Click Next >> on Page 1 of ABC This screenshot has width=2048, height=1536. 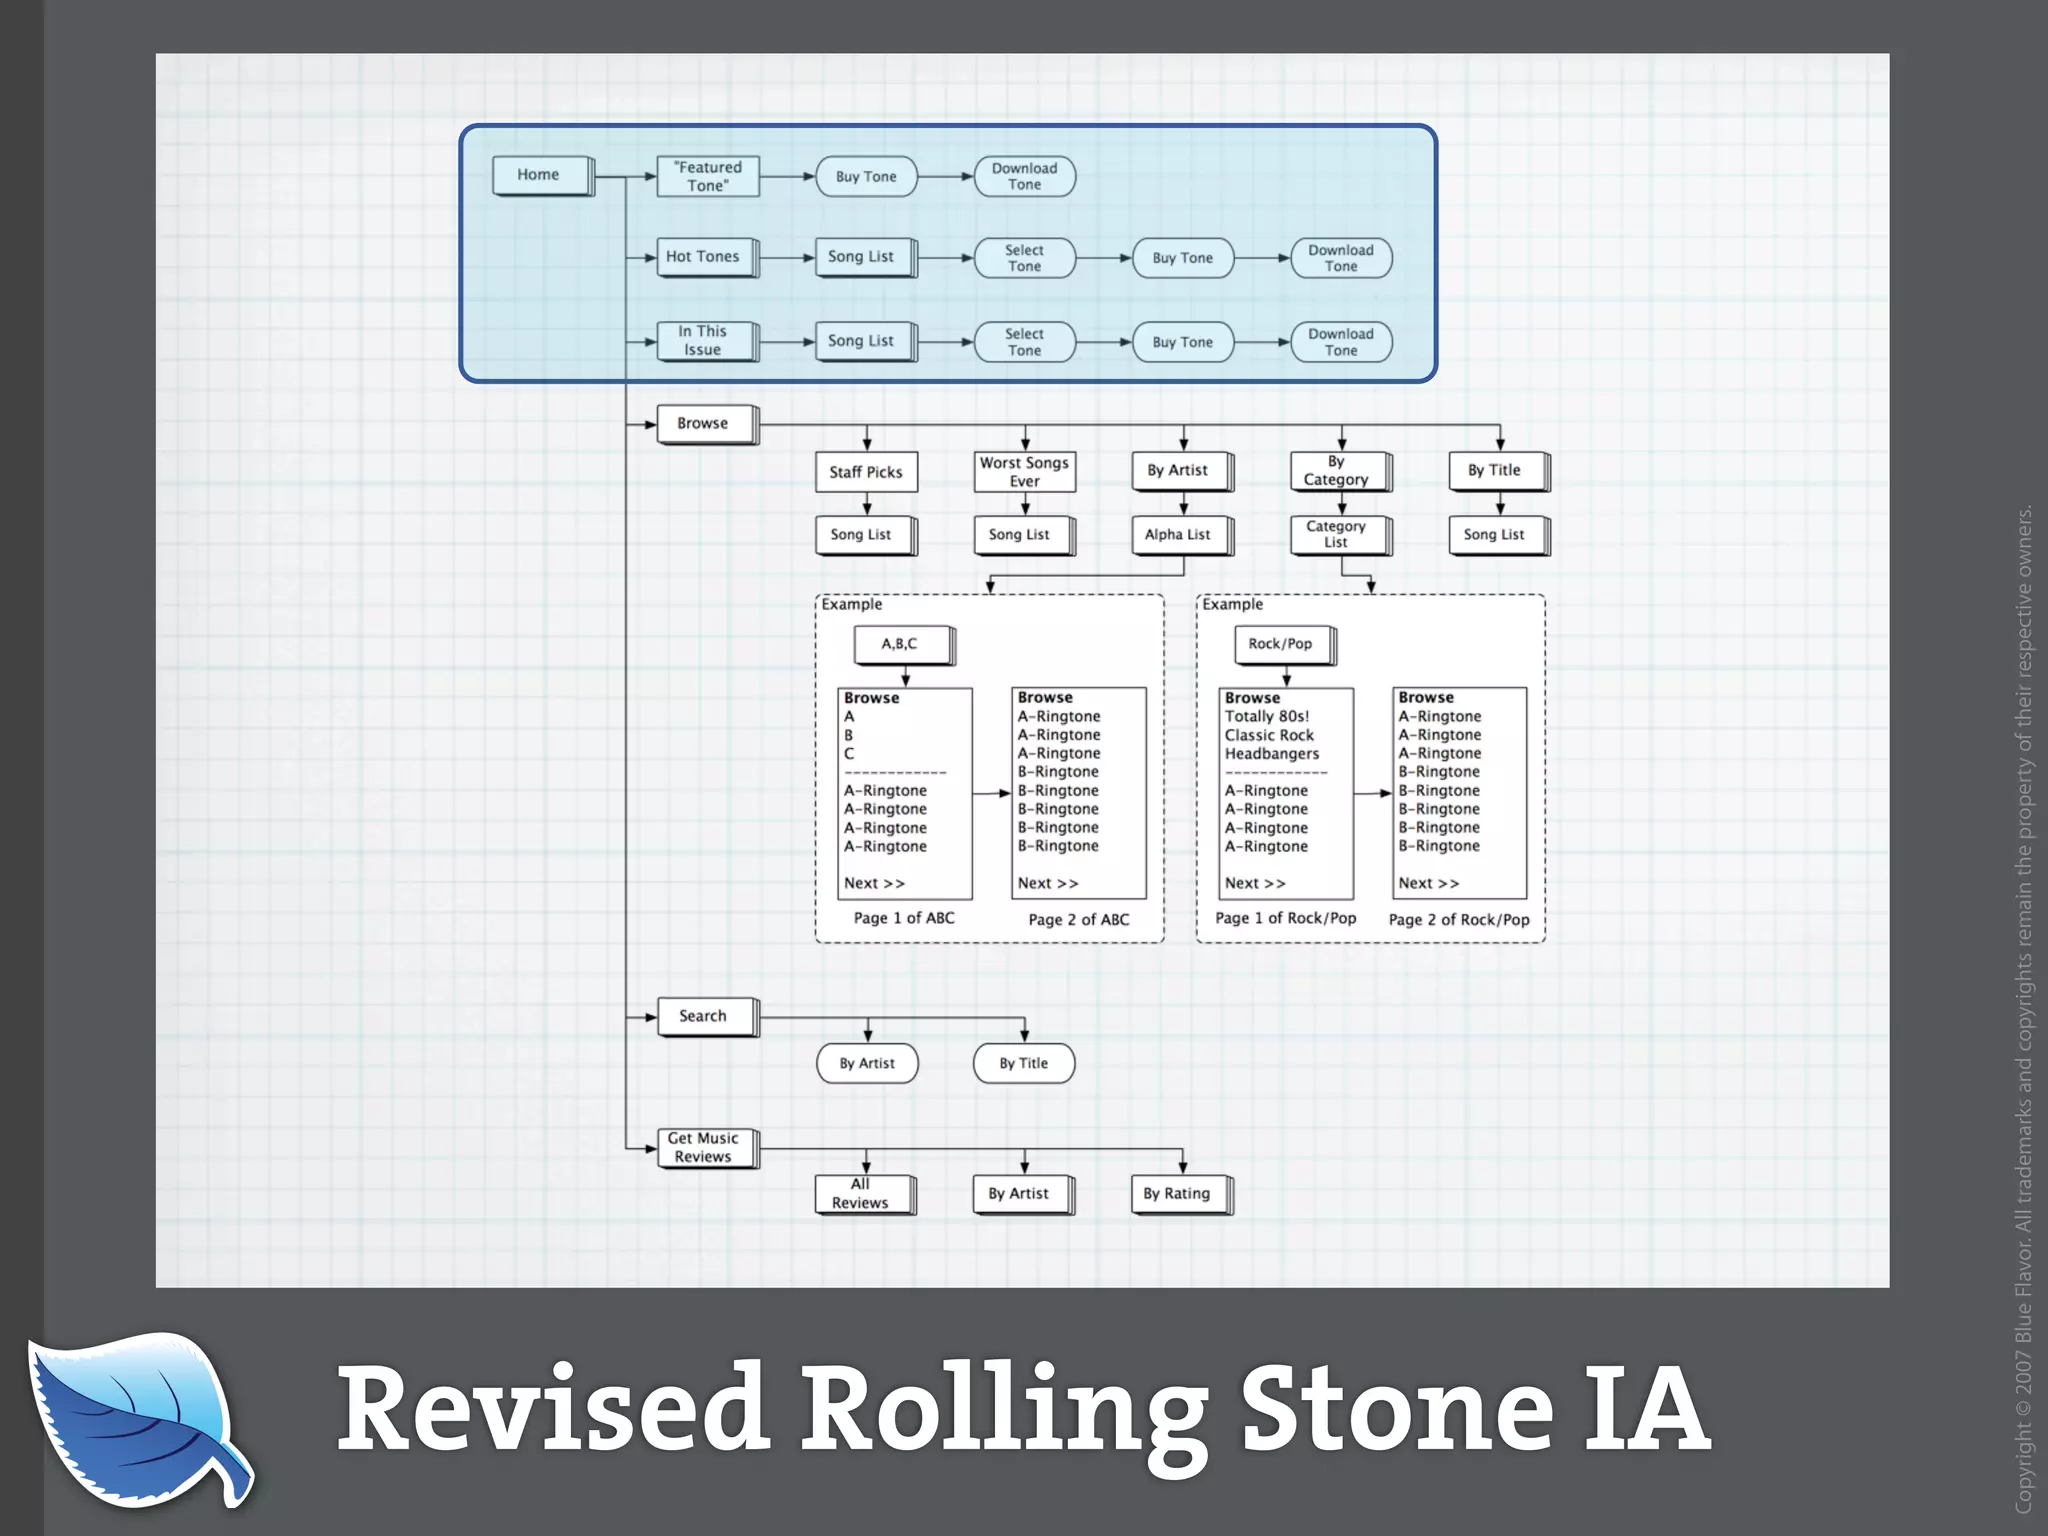874,883
